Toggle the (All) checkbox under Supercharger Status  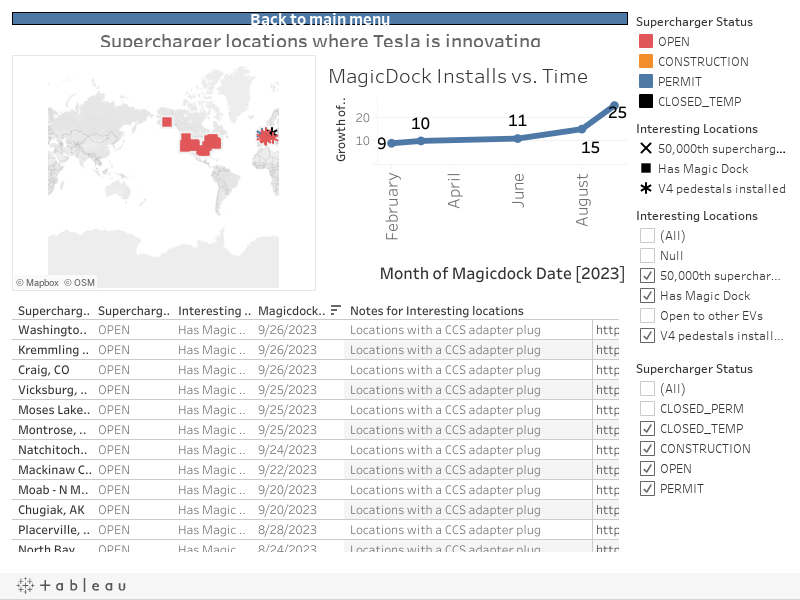(647, 389)
